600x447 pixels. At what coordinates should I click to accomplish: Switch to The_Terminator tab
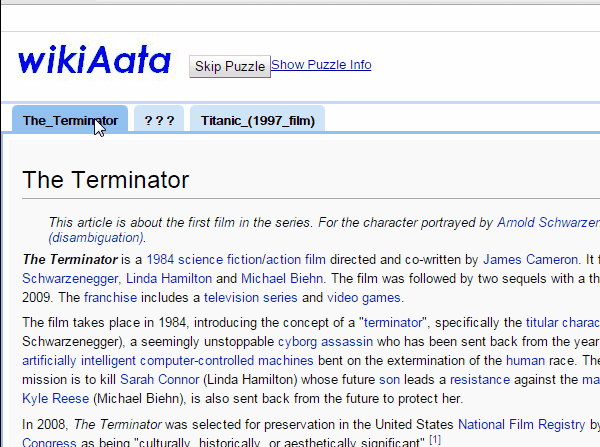click(70, 120)
